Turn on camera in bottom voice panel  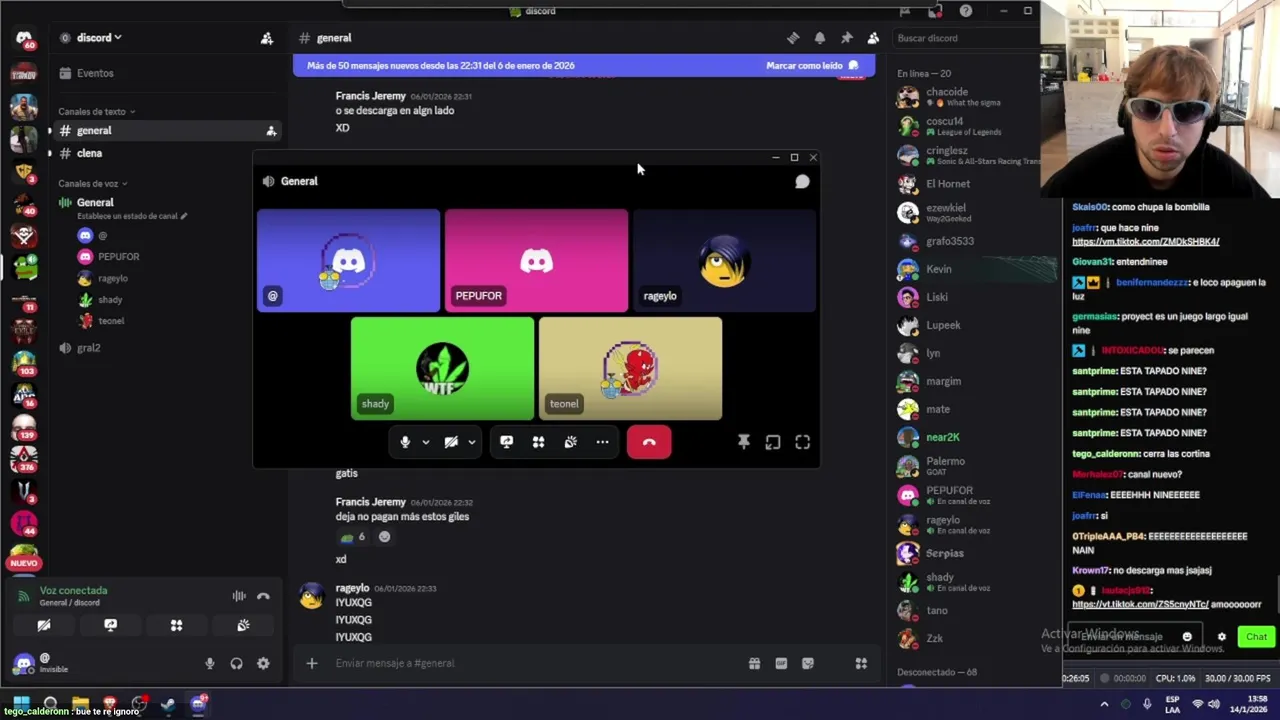click(44, 625)
